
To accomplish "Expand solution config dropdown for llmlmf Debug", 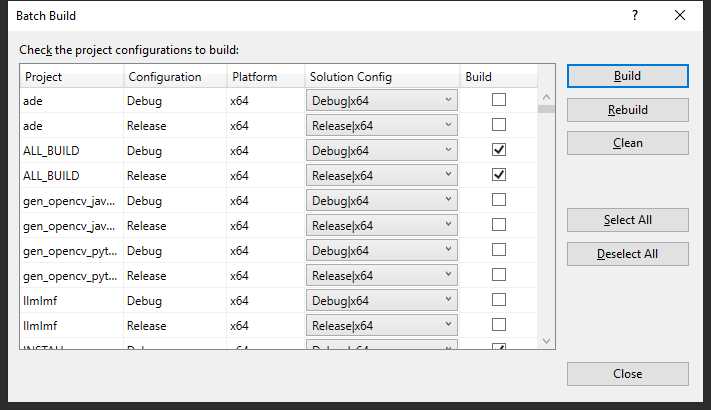I will [382, 300].
